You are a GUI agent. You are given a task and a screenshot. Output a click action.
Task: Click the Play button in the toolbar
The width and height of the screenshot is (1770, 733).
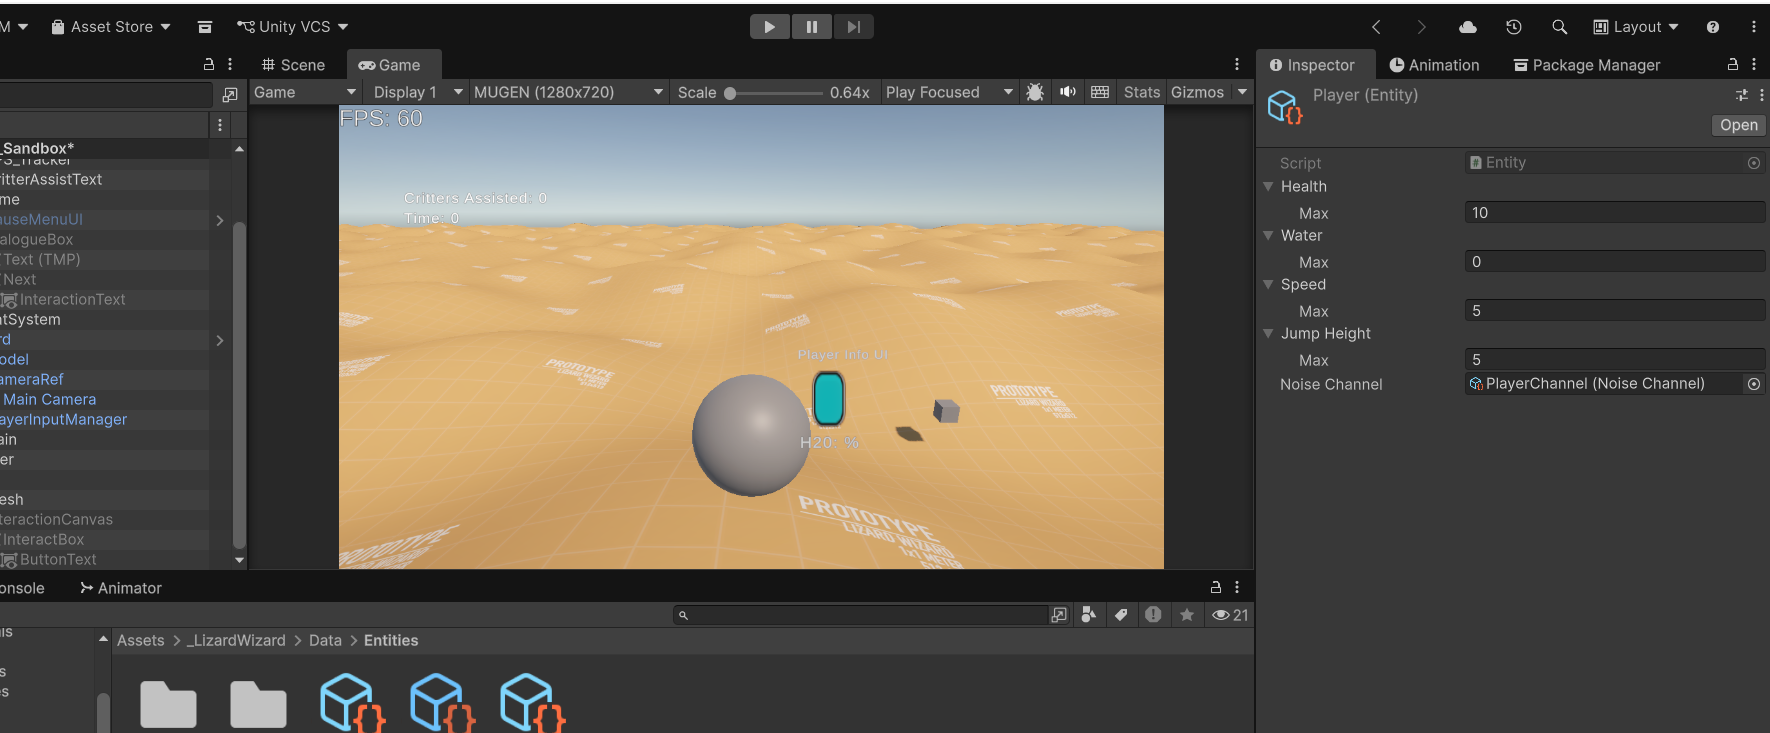coord(770,27)
